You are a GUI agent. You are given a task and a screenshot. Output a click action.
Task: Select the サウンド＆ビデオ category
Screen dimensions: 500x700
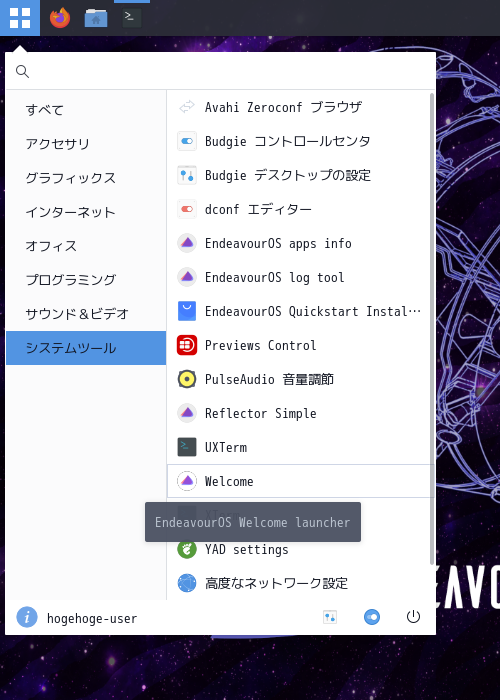click(86, 313)
